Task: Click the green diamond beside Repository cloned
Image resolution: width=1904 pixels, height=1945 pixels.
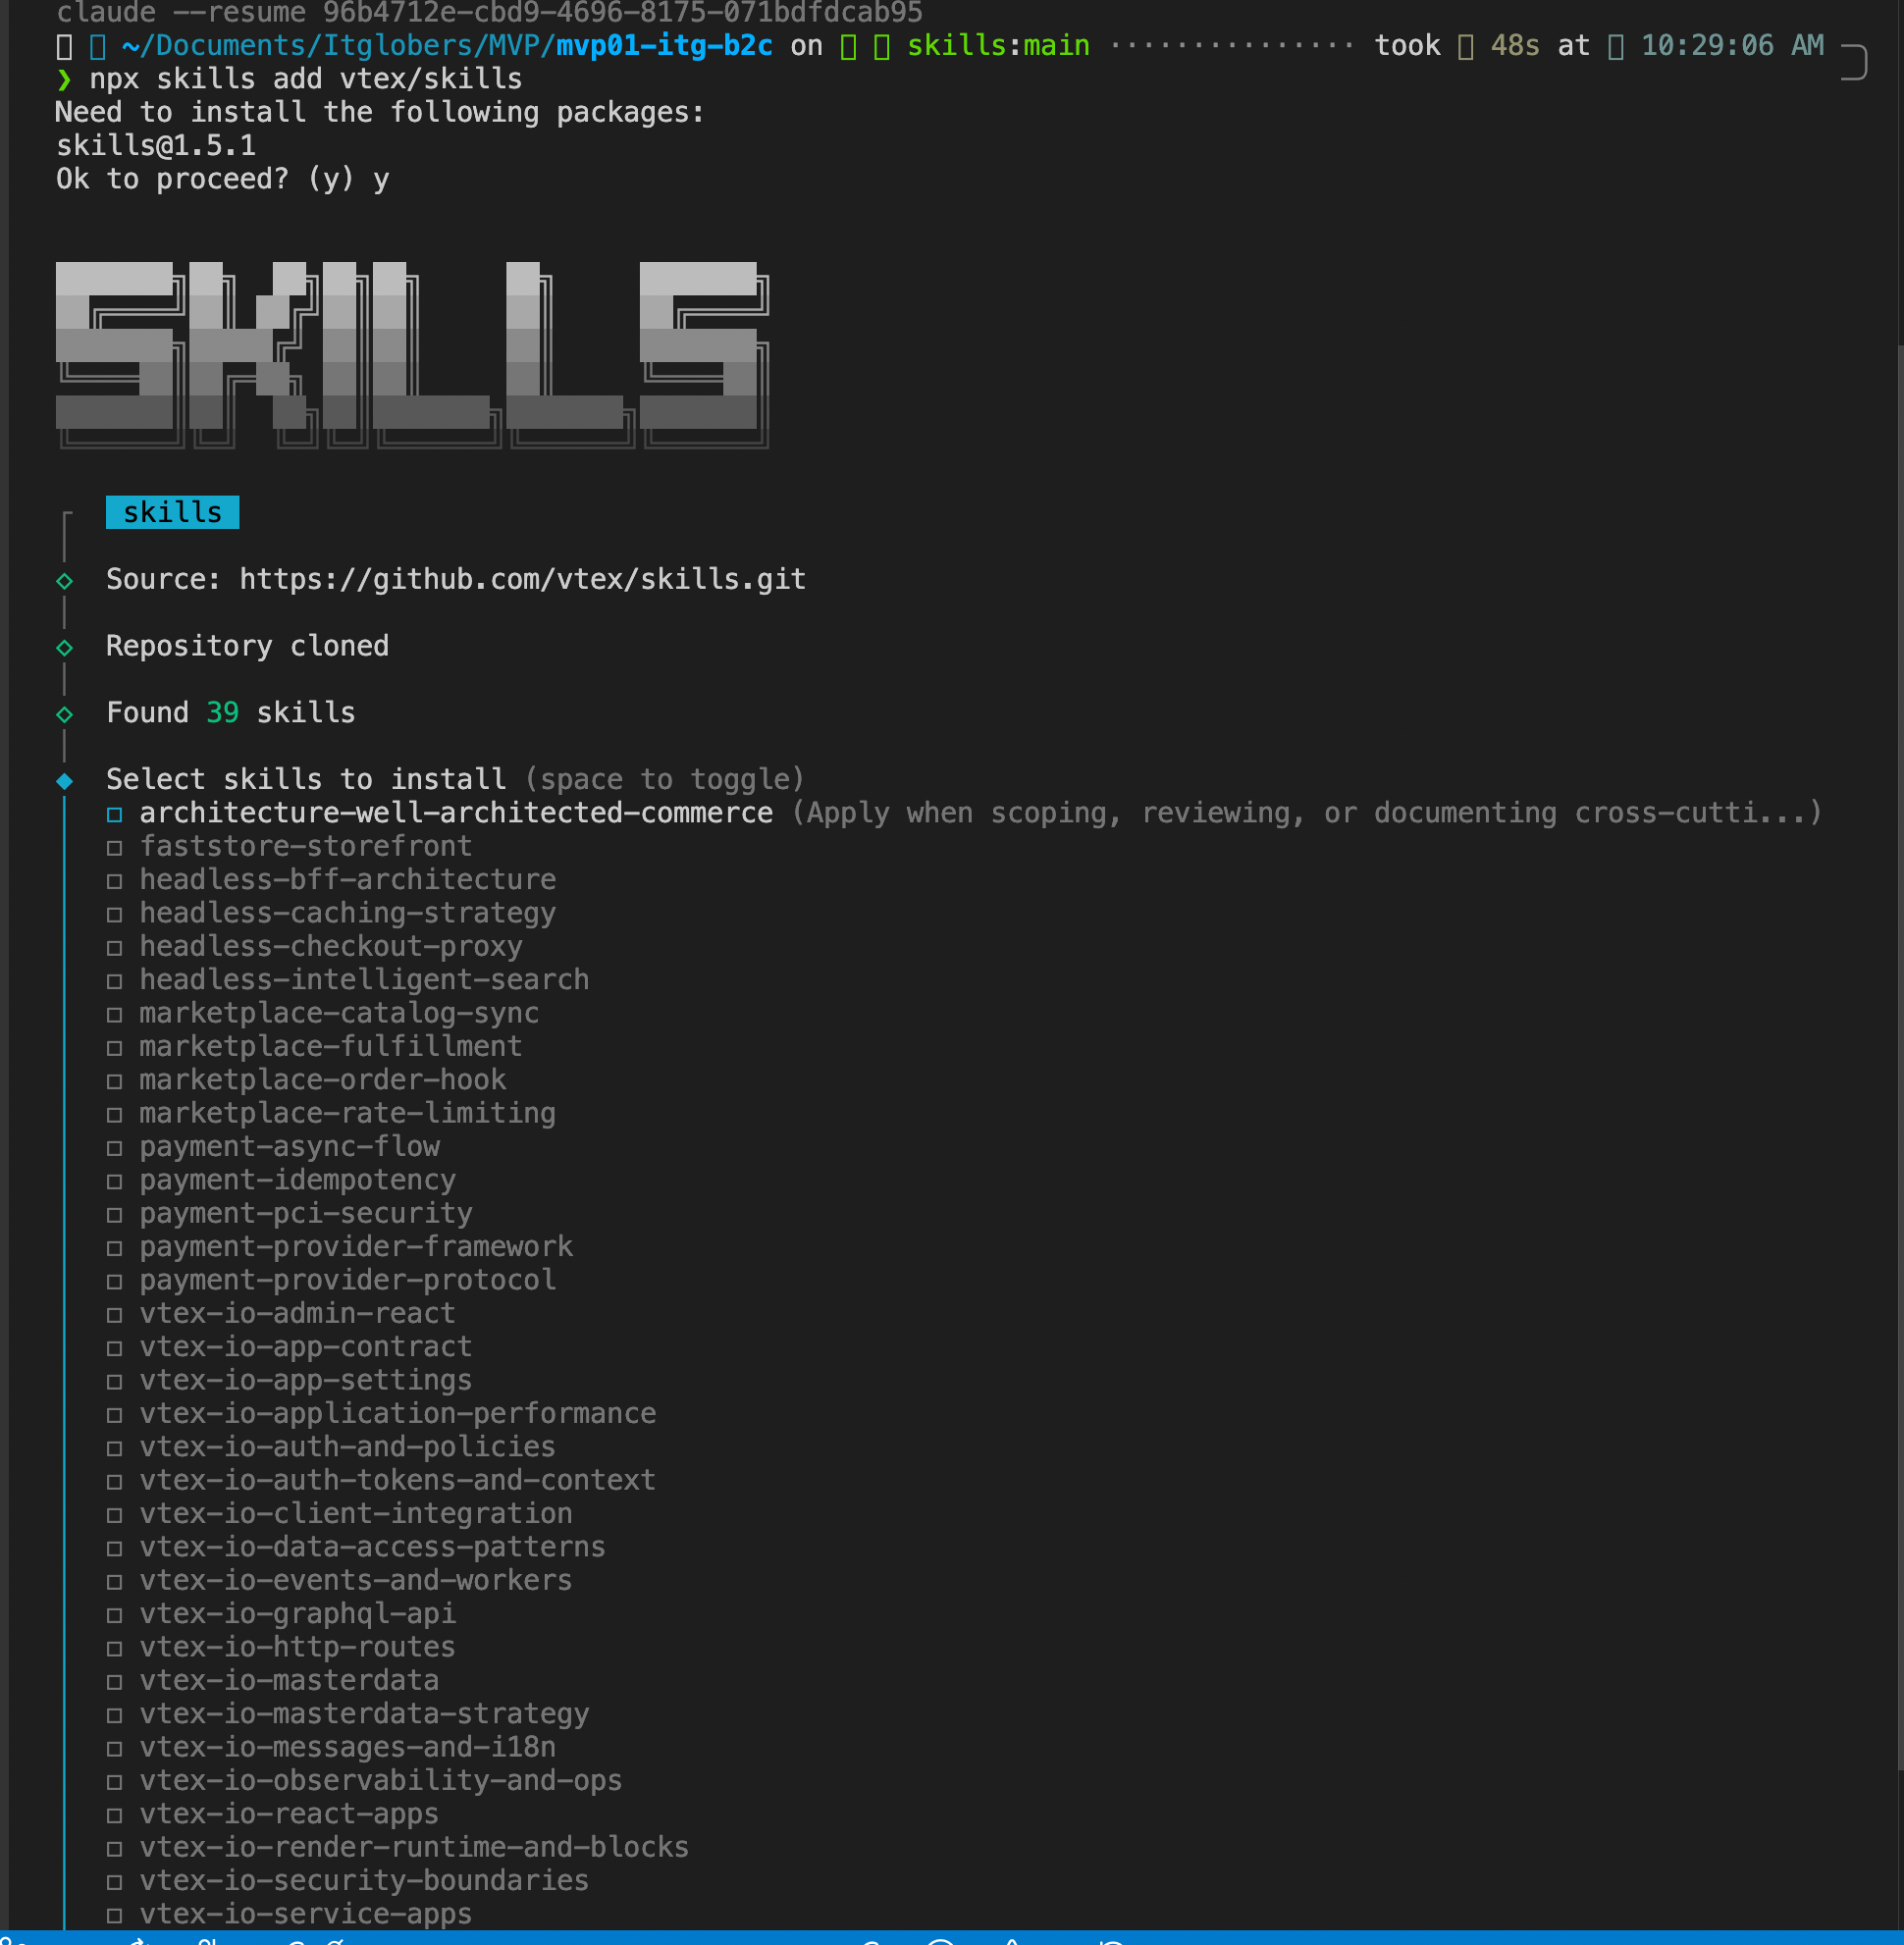Action: (x=65, y=648)
